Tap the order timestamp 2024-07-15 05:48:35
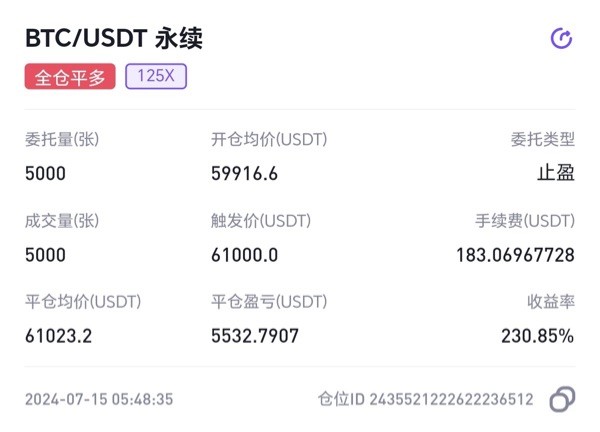The width and height of the screenshot is (600, 432). pyautogui.click(x=99, y=399)
